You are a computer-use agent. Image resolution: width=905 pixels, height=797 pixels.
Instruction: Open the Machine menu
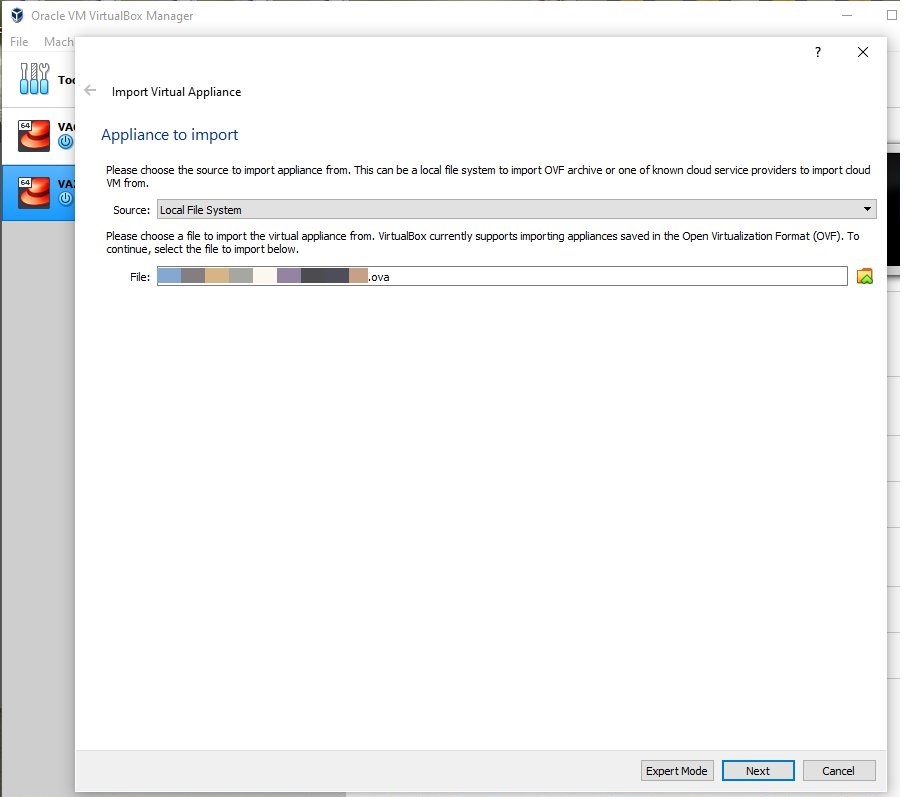click(59, 42)
